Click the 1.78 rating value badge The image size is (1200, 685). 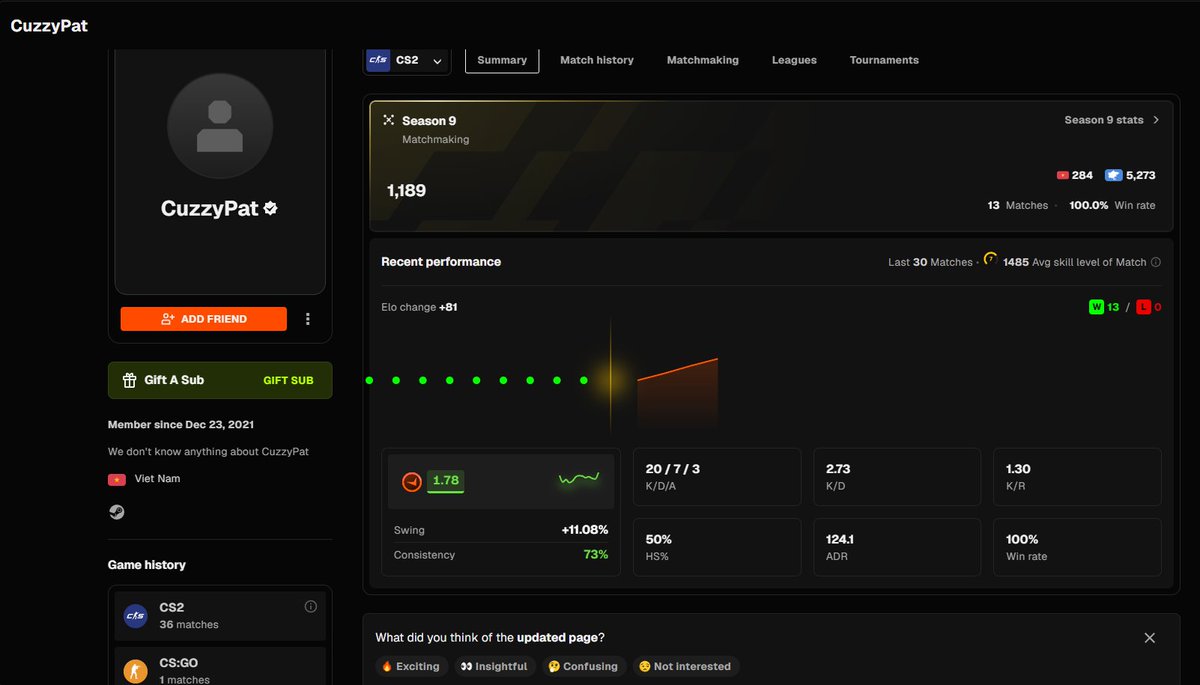[x=445, y=481]
